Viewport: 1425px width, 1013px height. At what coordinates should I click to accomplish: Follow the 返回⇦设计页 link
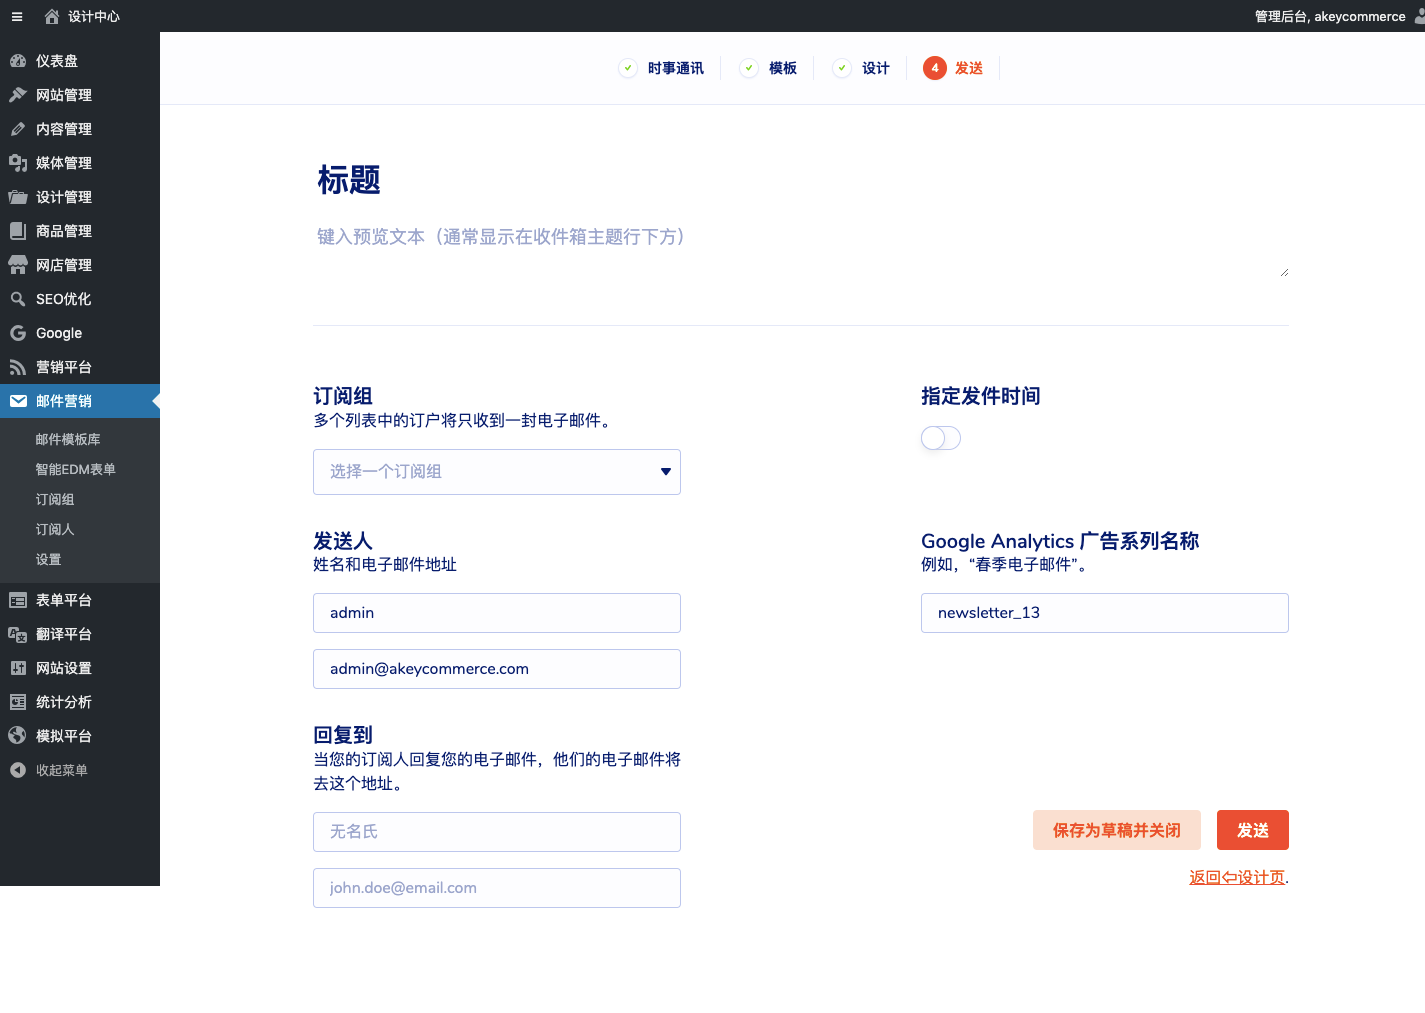coord(1237,877)
